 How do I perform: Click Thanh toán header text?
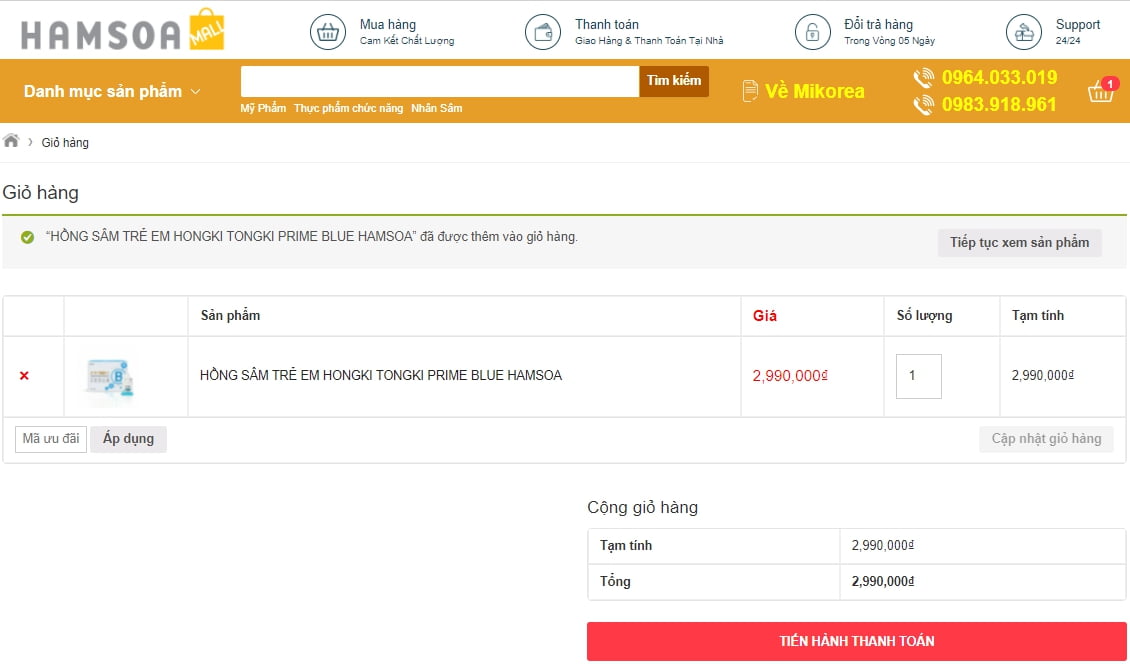pyautogui.click(x=607, y=25)
